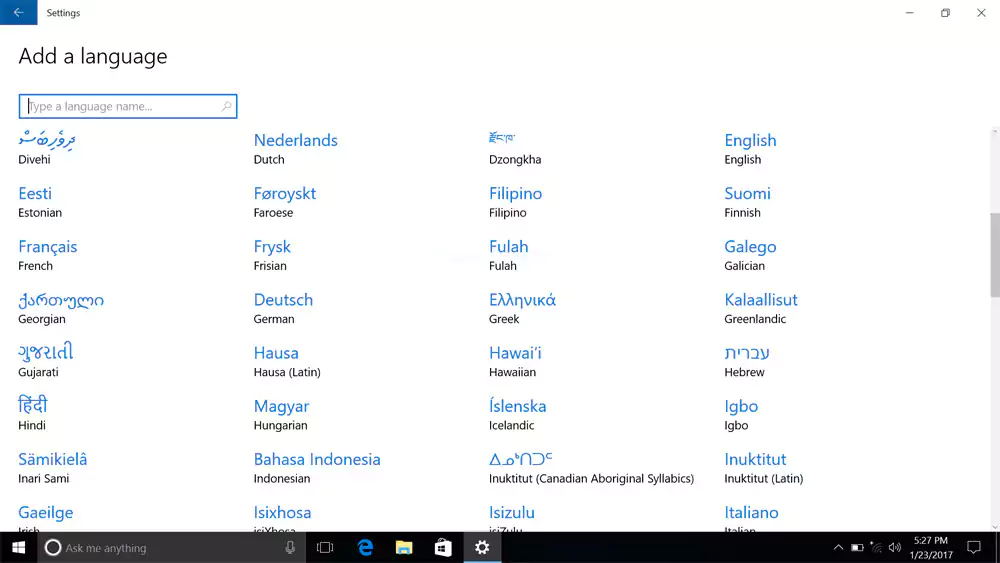Open the Windows Start menu
Screen dimensions: 1000x563
(18, 547)
